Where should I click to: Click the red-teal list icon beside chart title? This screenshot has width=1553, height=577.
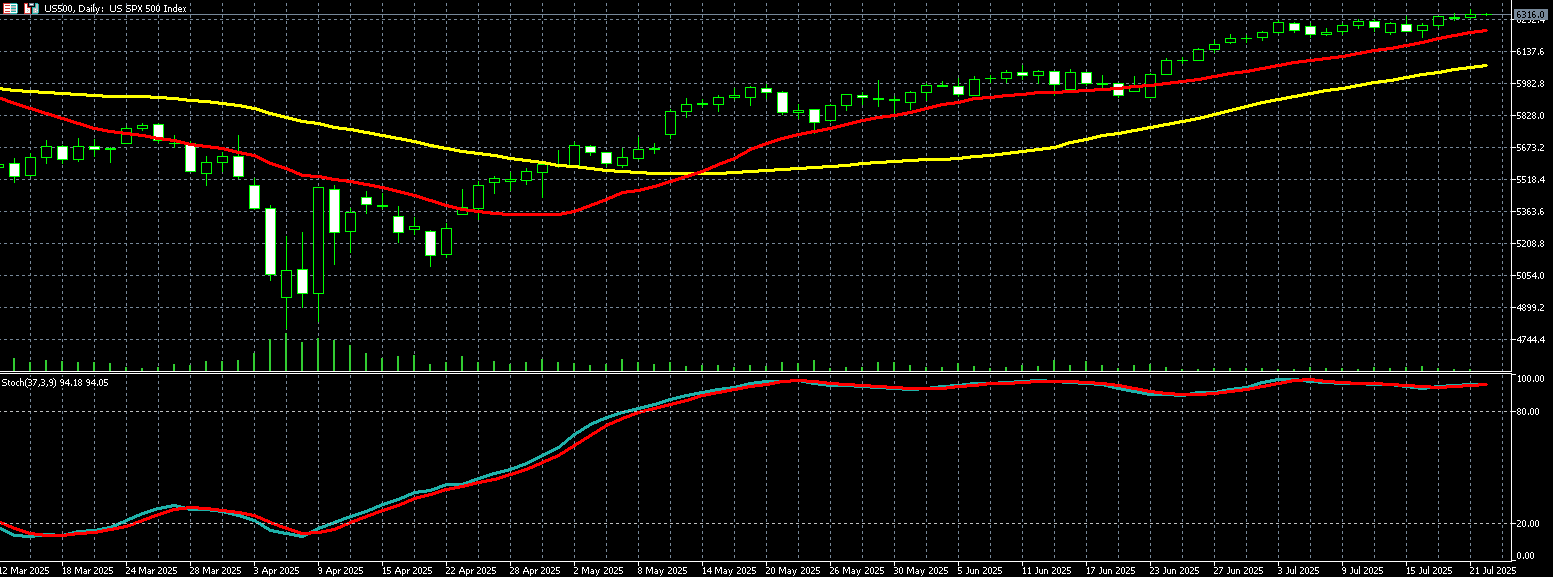[11, 8]
